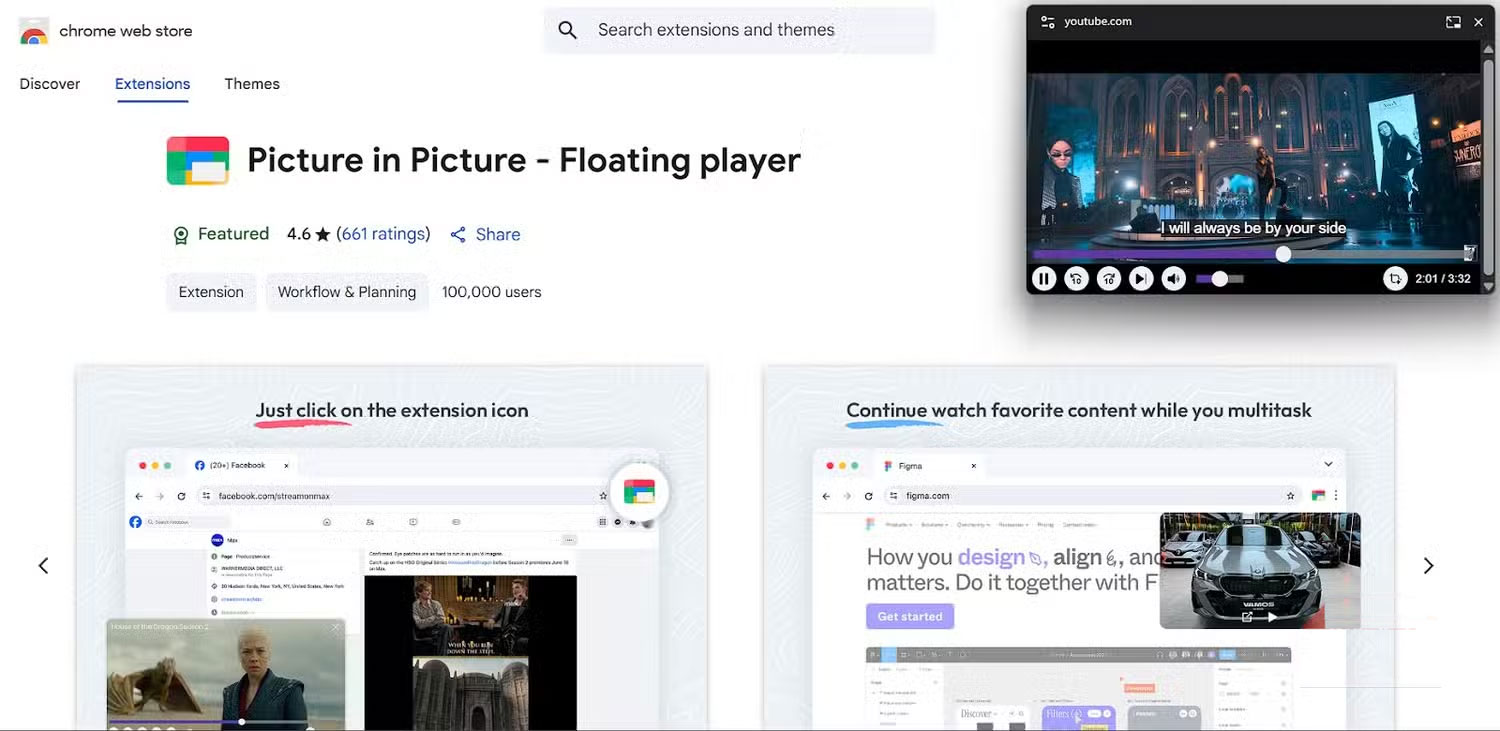Rewind the video 10 seconds

point(1076,278)
